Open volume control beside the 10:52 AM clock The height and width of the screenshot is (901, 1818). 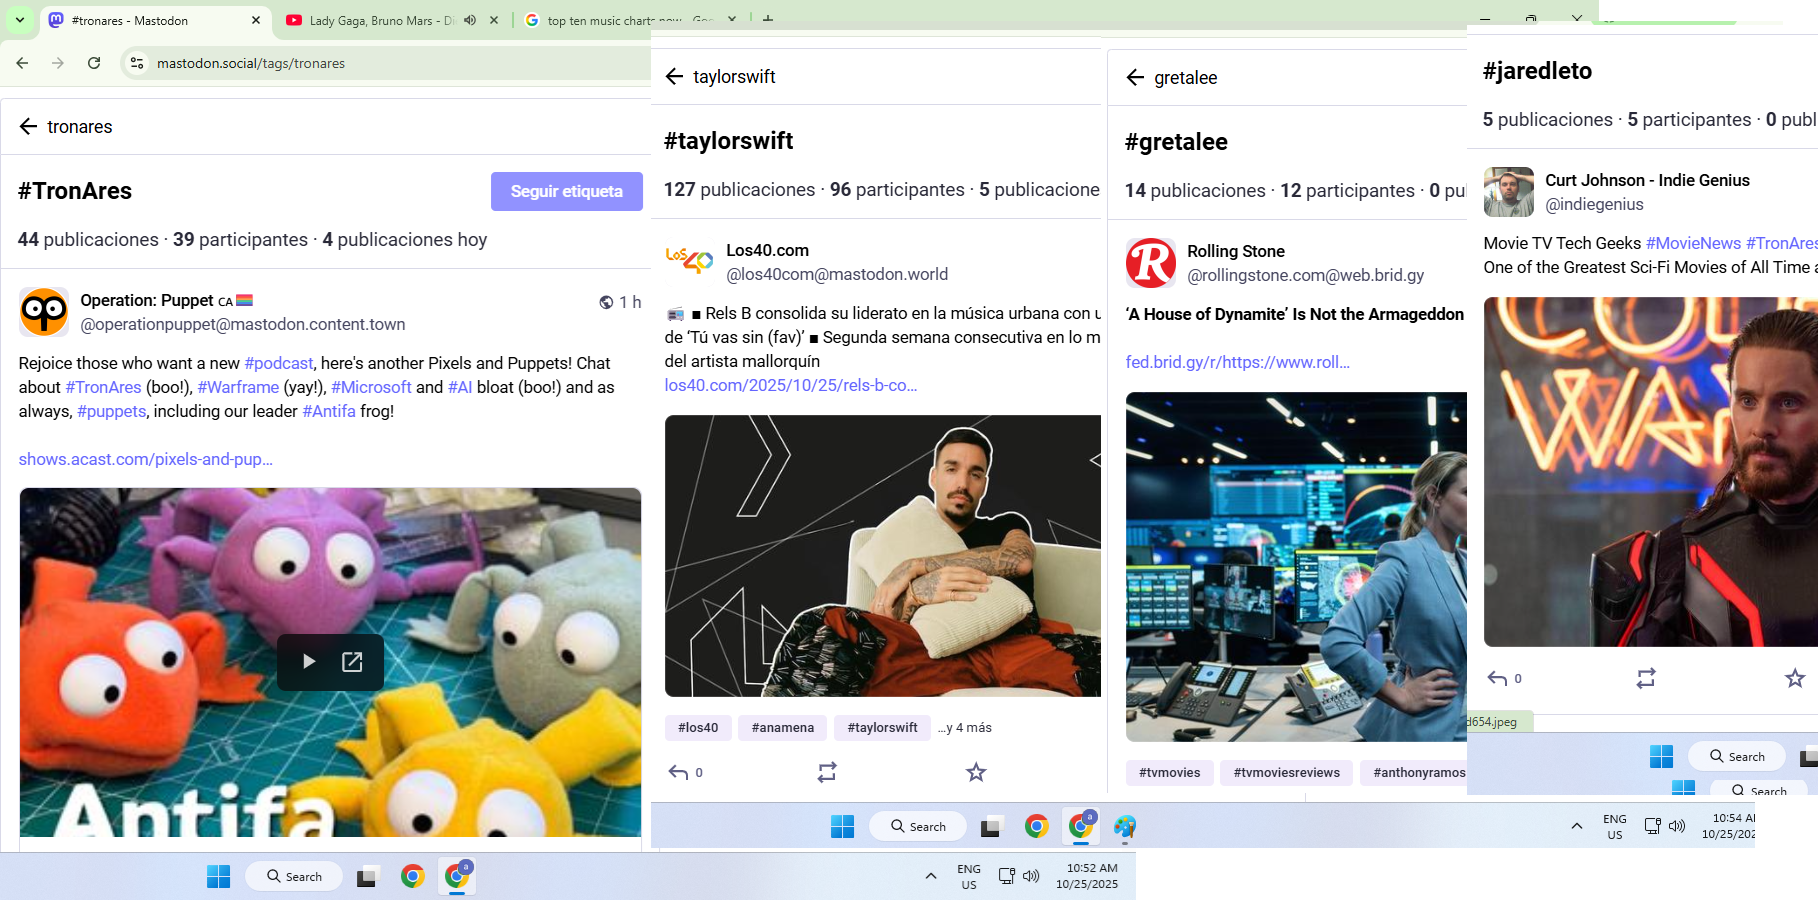pos(1031,876)
